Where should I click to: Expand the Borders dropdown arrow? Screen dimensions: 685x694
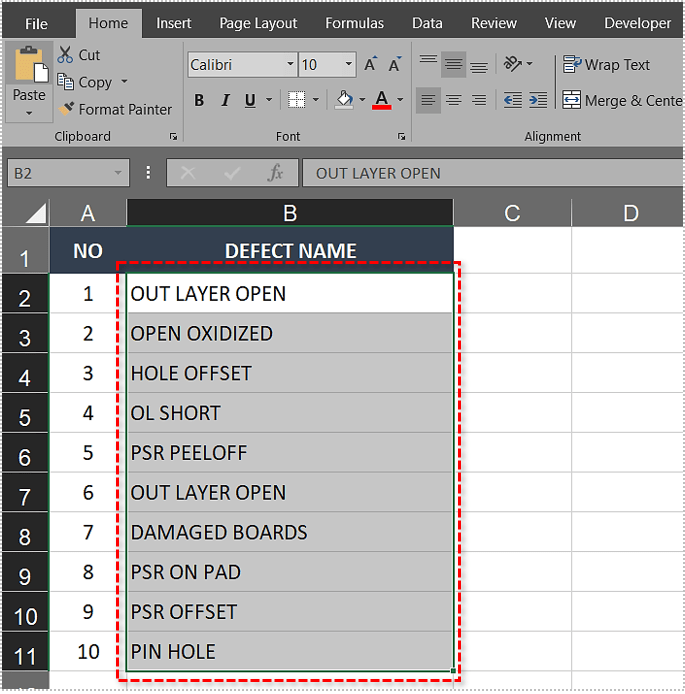coord(316,100)
